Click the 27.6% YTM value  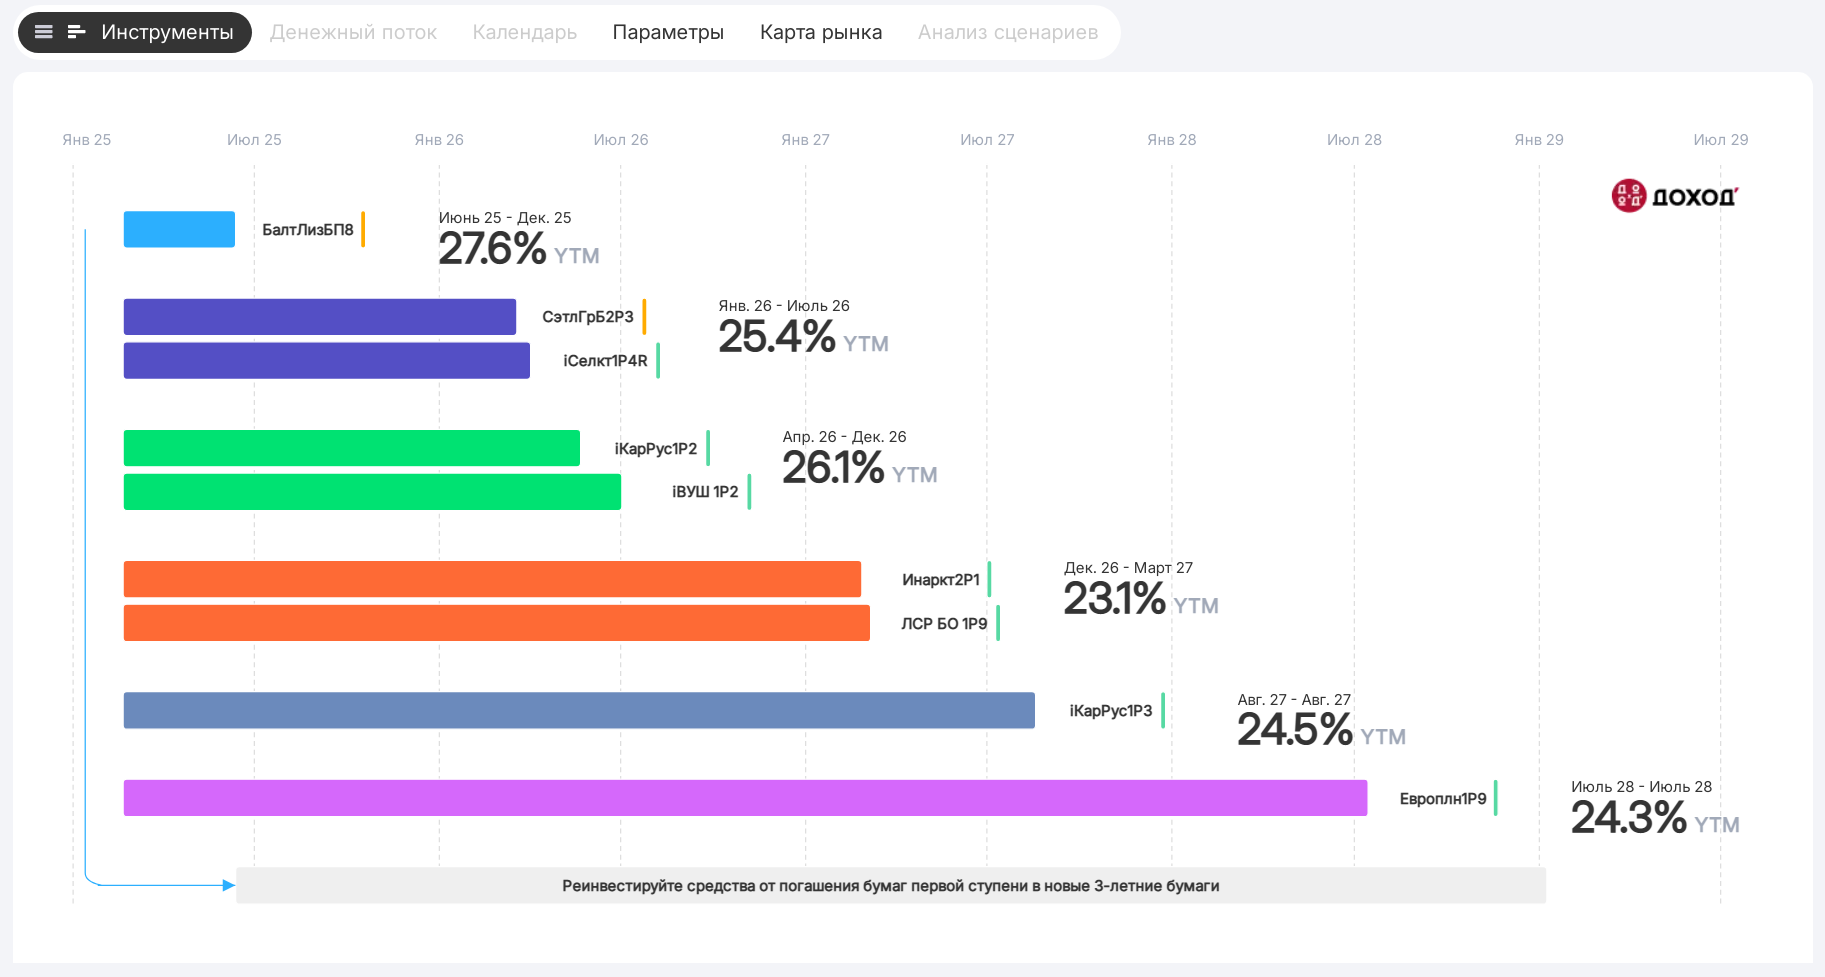[x=492, y=249]
